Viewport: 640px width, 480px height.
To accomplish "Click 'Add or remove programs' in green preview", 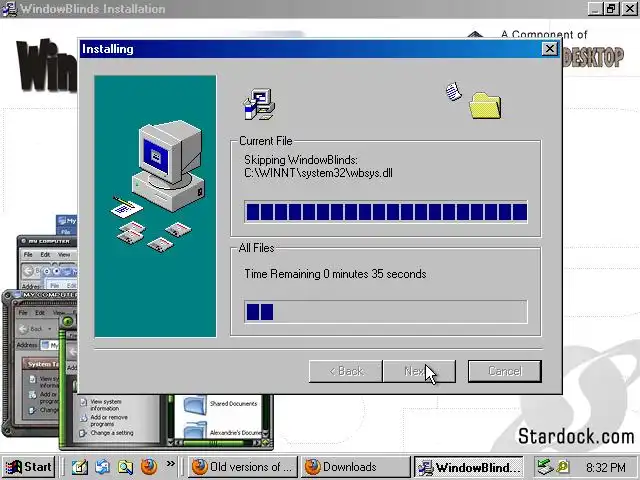I will (x=109, y=421).
